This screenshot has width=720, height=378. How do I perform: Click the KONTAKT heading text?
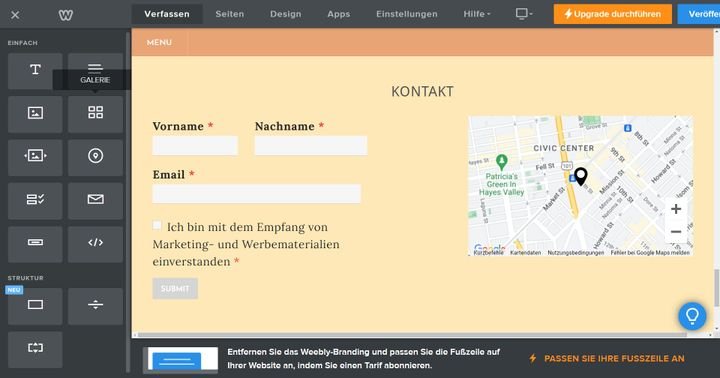point(422,91)
